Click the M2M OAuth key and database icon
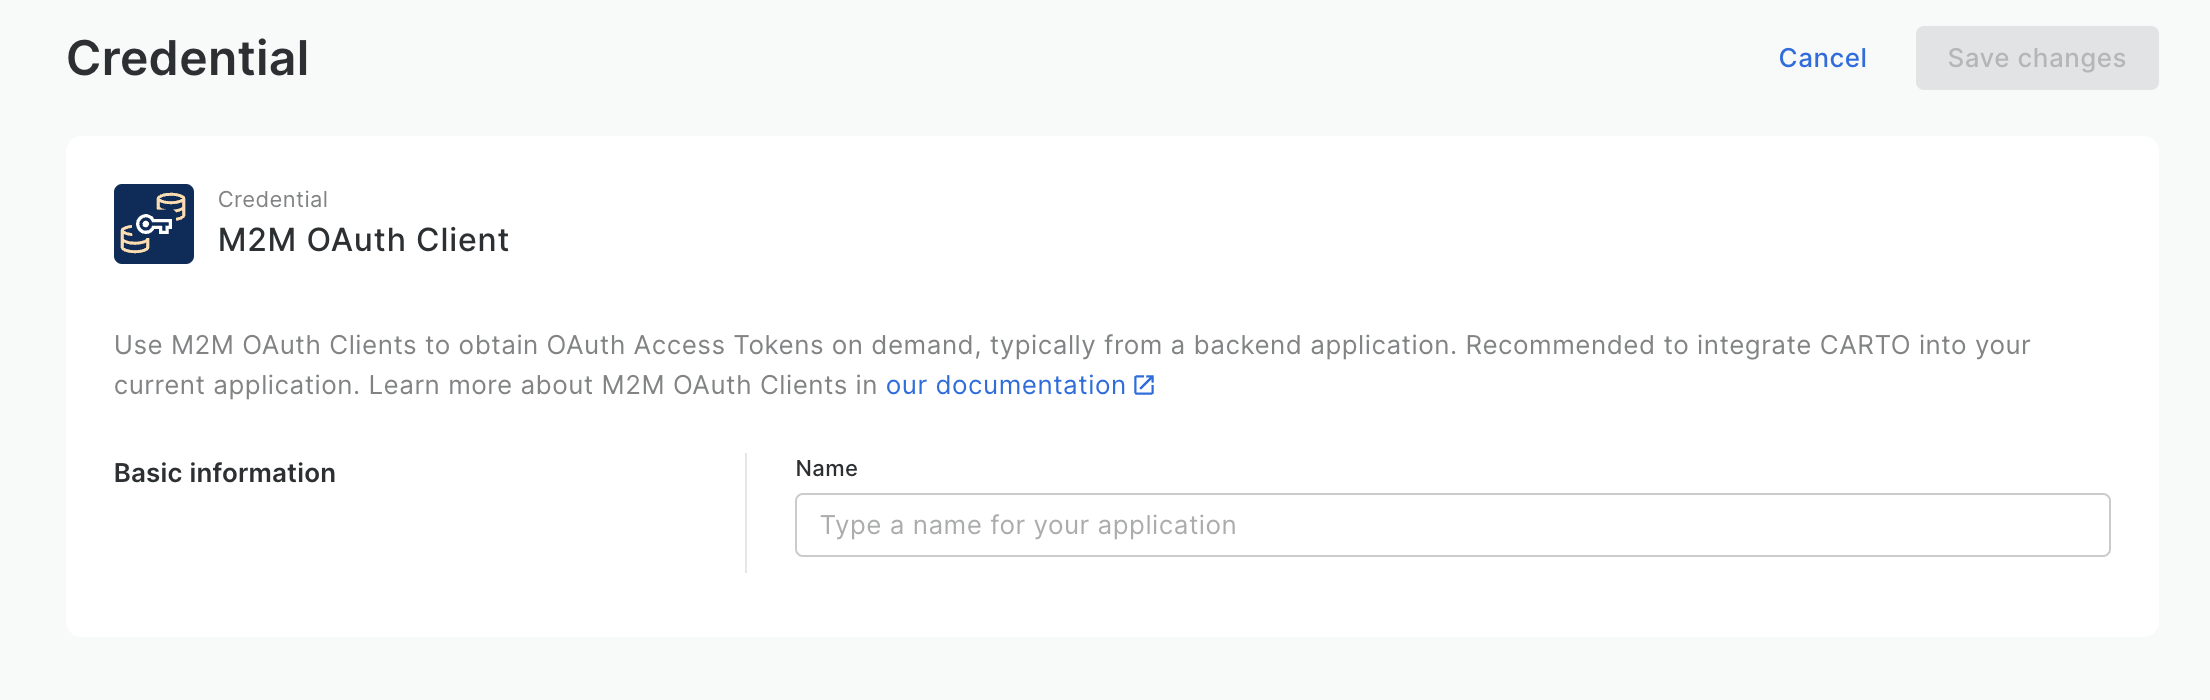2210x700 pixels. tap(154, 224)
